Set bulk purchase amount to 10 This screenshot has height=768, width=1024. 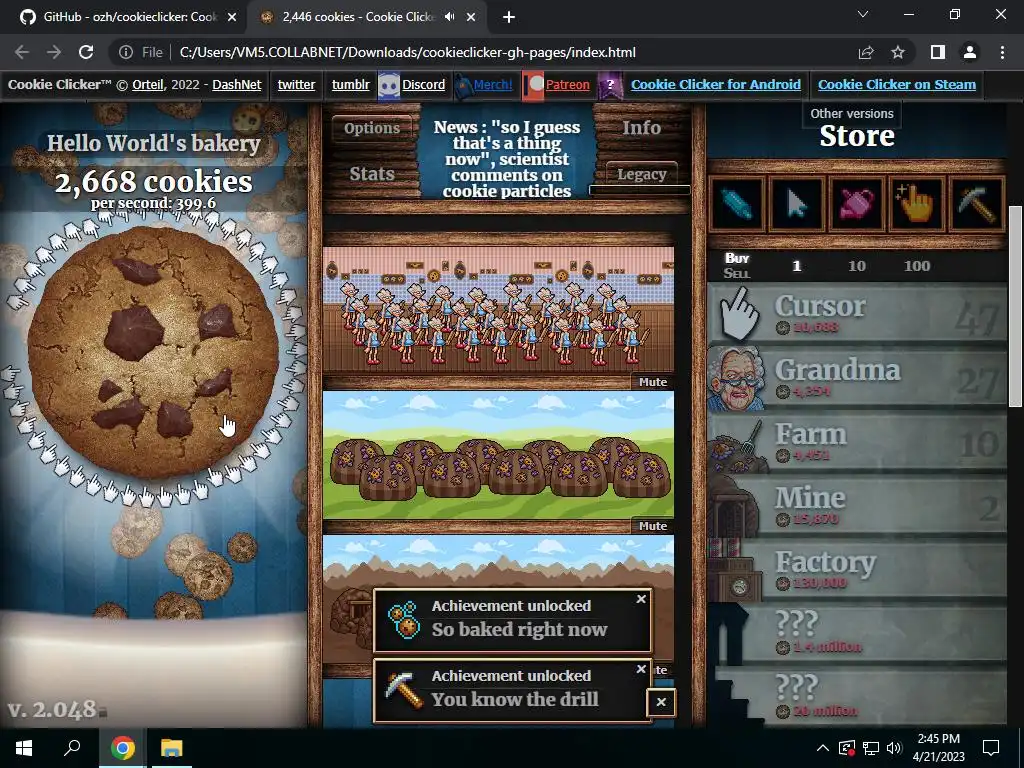pos(857,266)
